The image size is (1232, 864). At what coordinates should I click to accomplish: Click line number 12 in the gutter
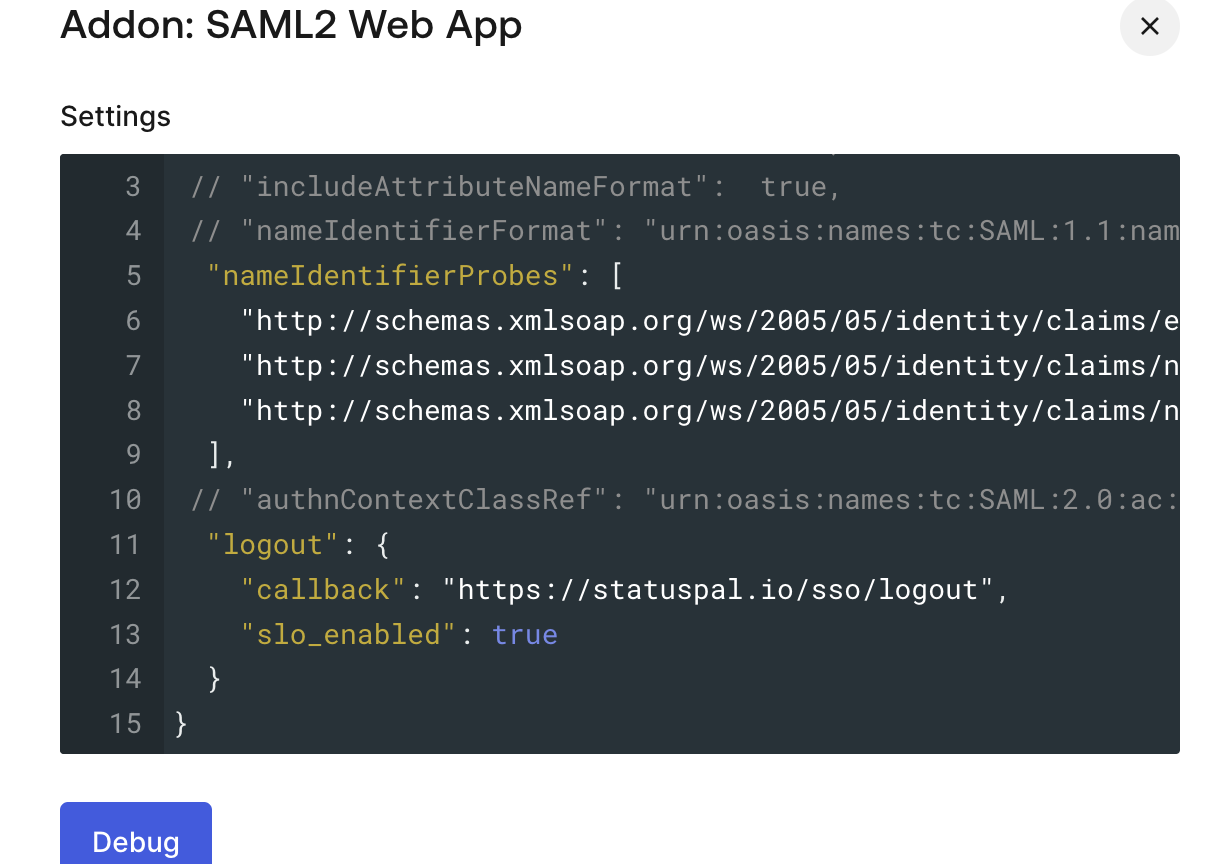[x=125, y=590]
